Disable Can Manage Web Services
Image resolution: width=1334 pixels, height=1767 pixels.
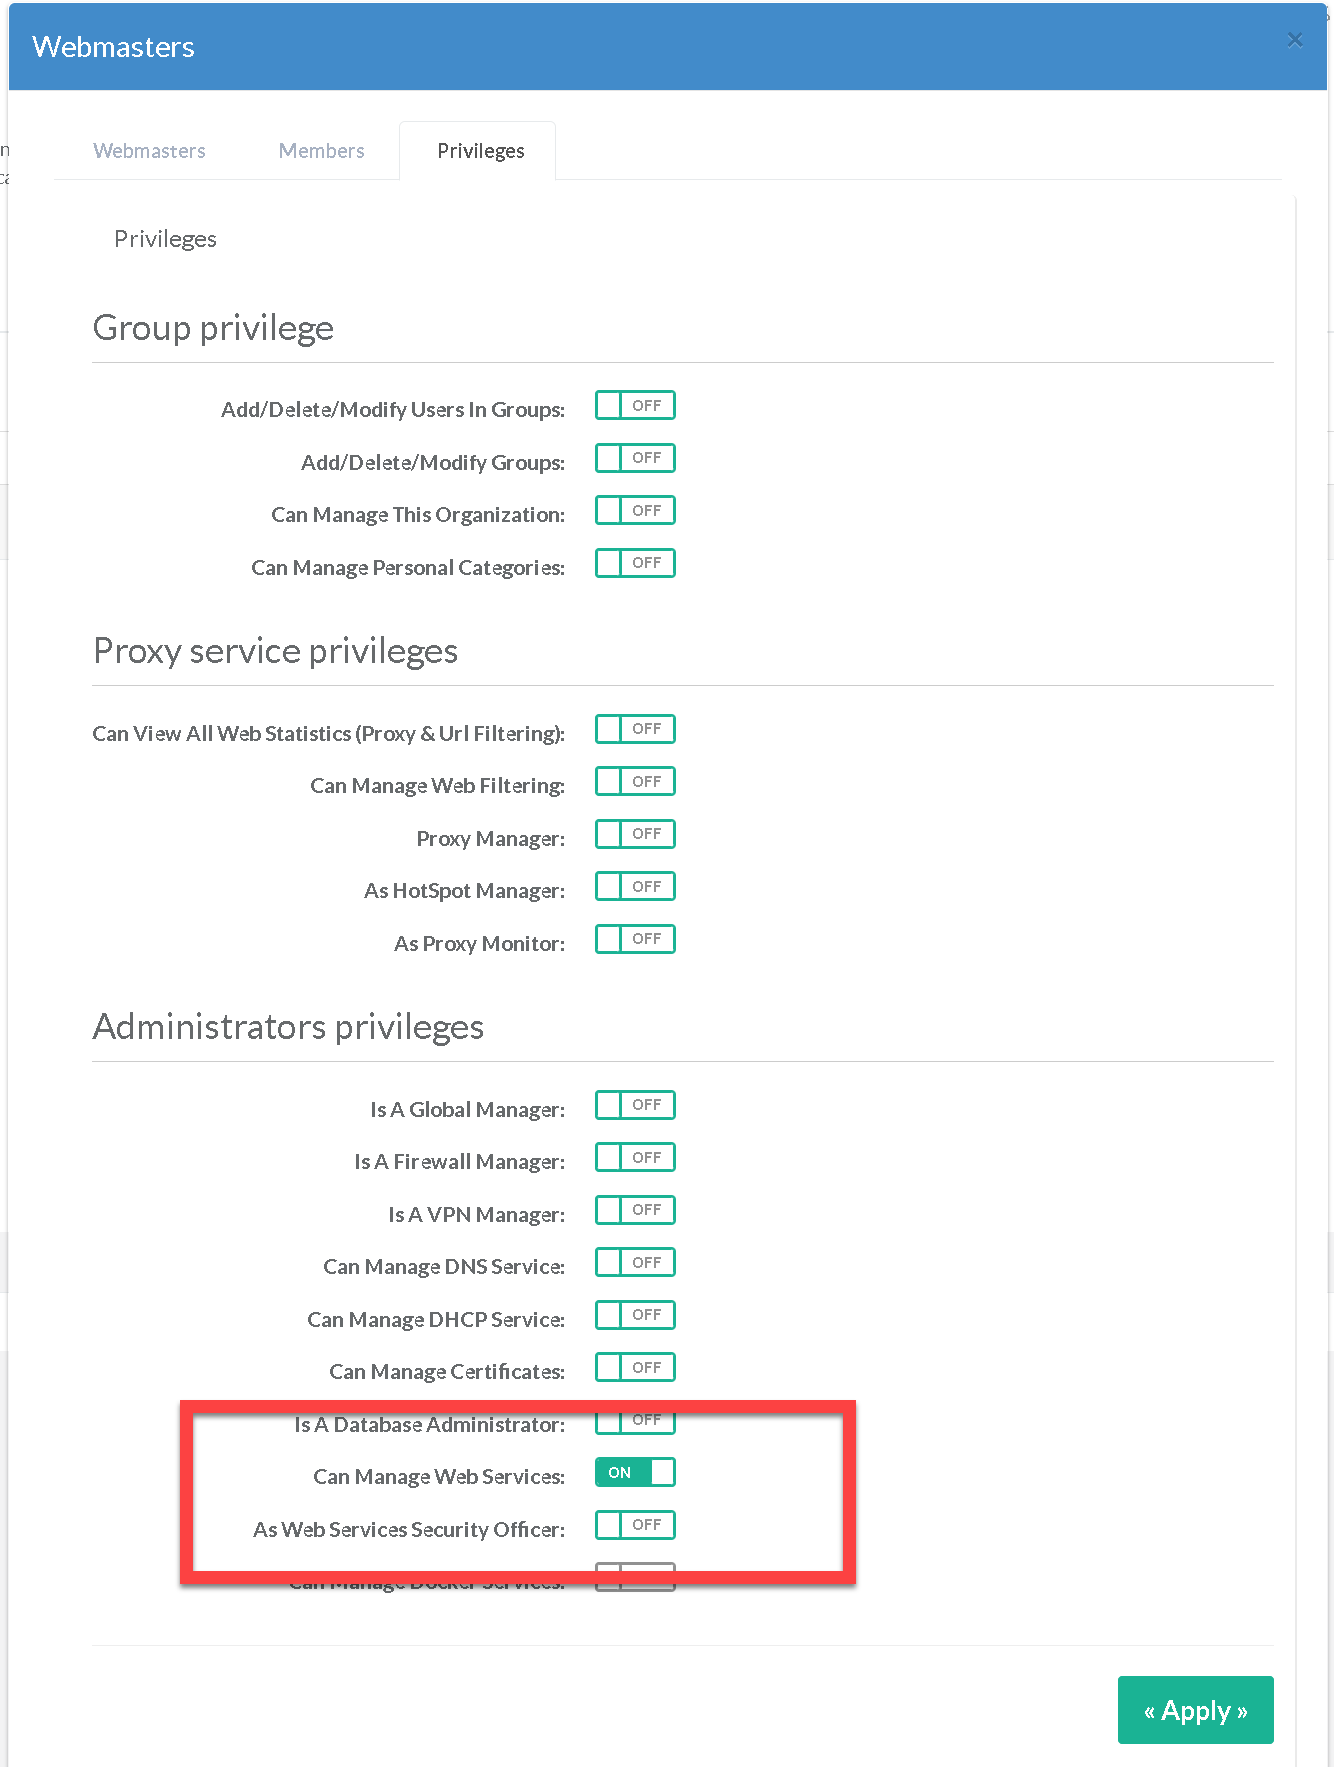tap(635, 1473)
